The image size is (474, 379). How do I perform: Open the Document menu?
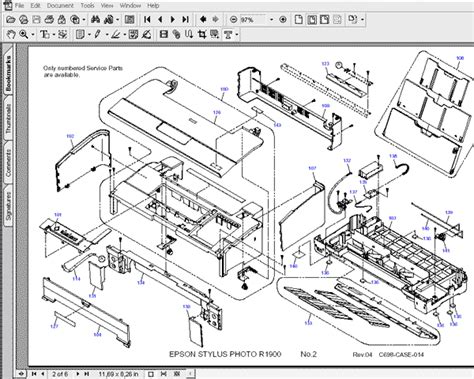click(60, 6)
